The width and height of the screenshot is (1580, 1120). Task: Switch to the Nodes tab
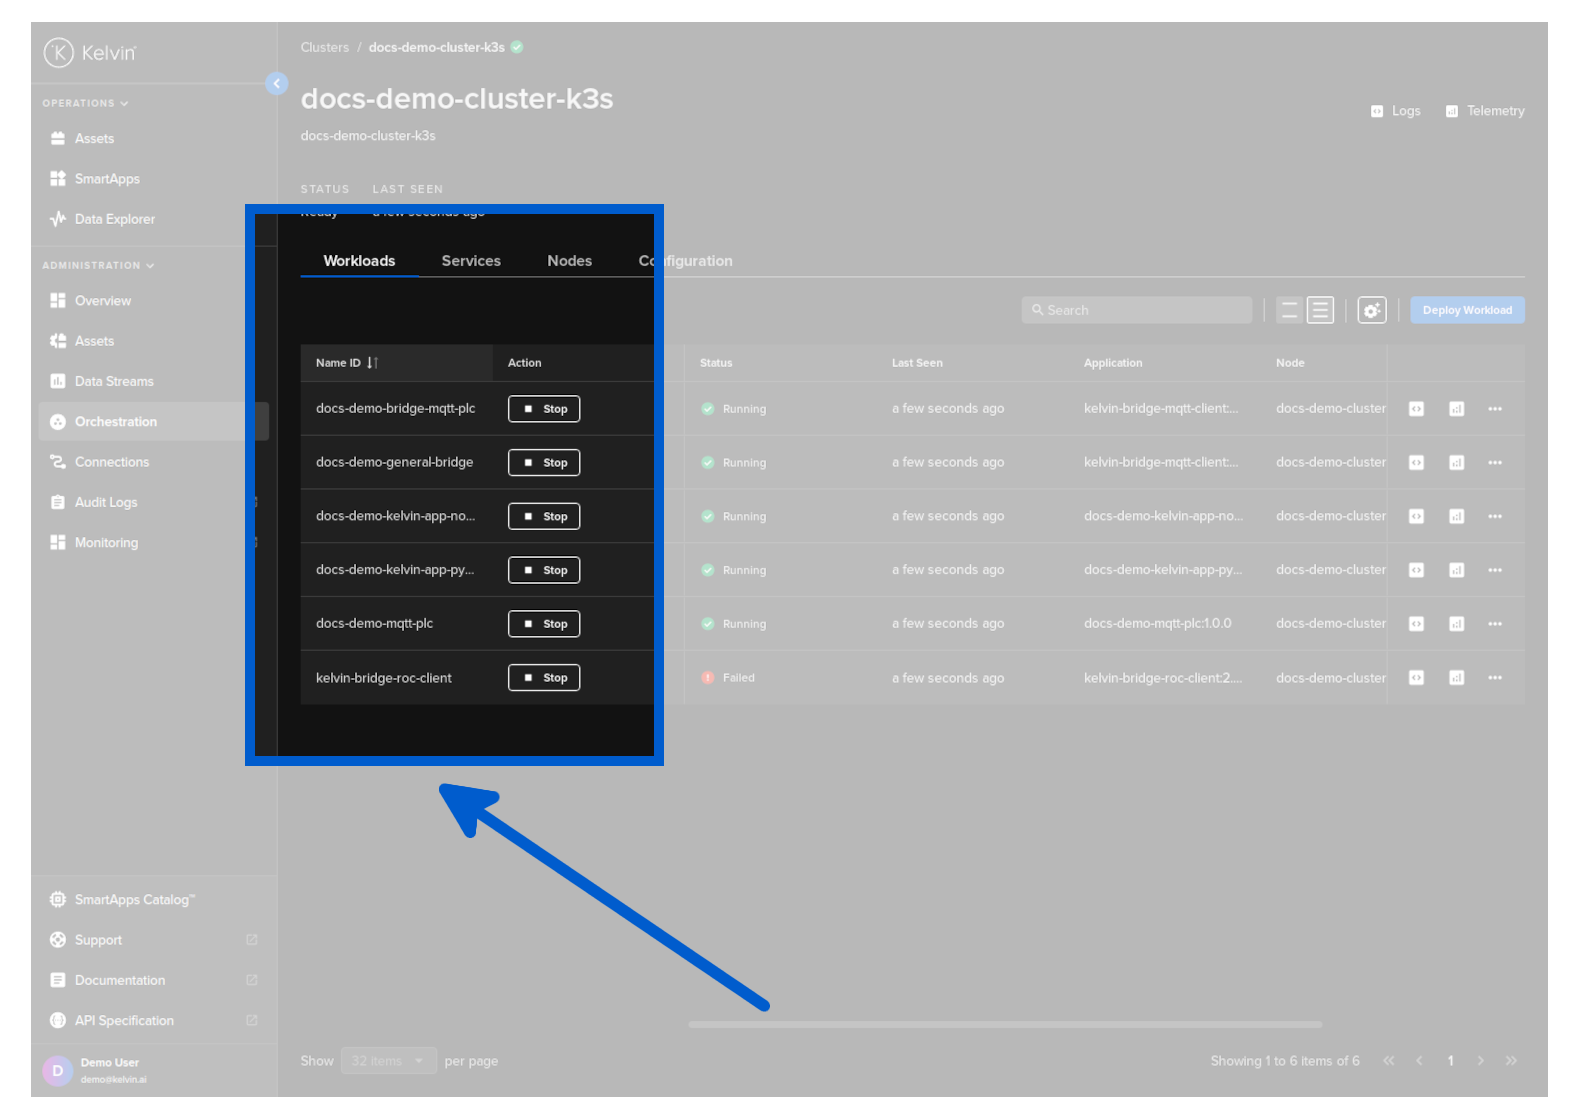coord(569,261)
